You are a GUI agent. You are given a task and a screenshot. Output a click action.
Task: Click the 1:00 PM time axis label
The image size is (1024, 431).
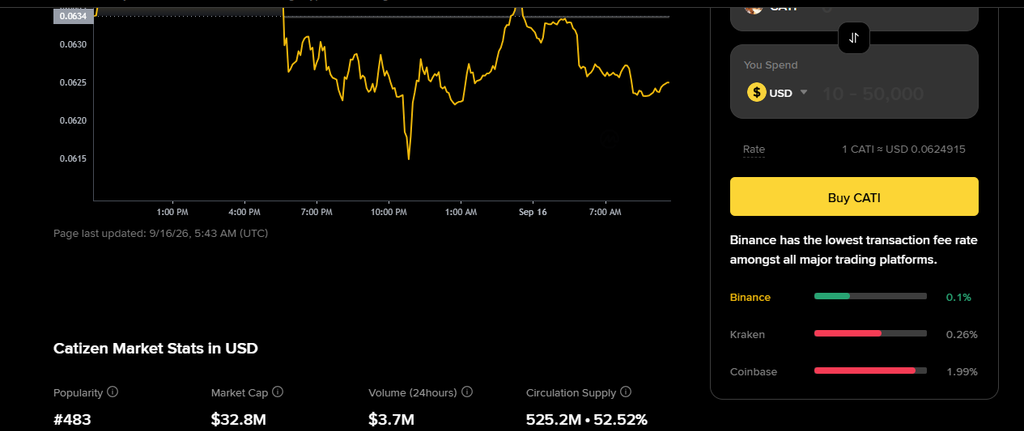[173, 212]
